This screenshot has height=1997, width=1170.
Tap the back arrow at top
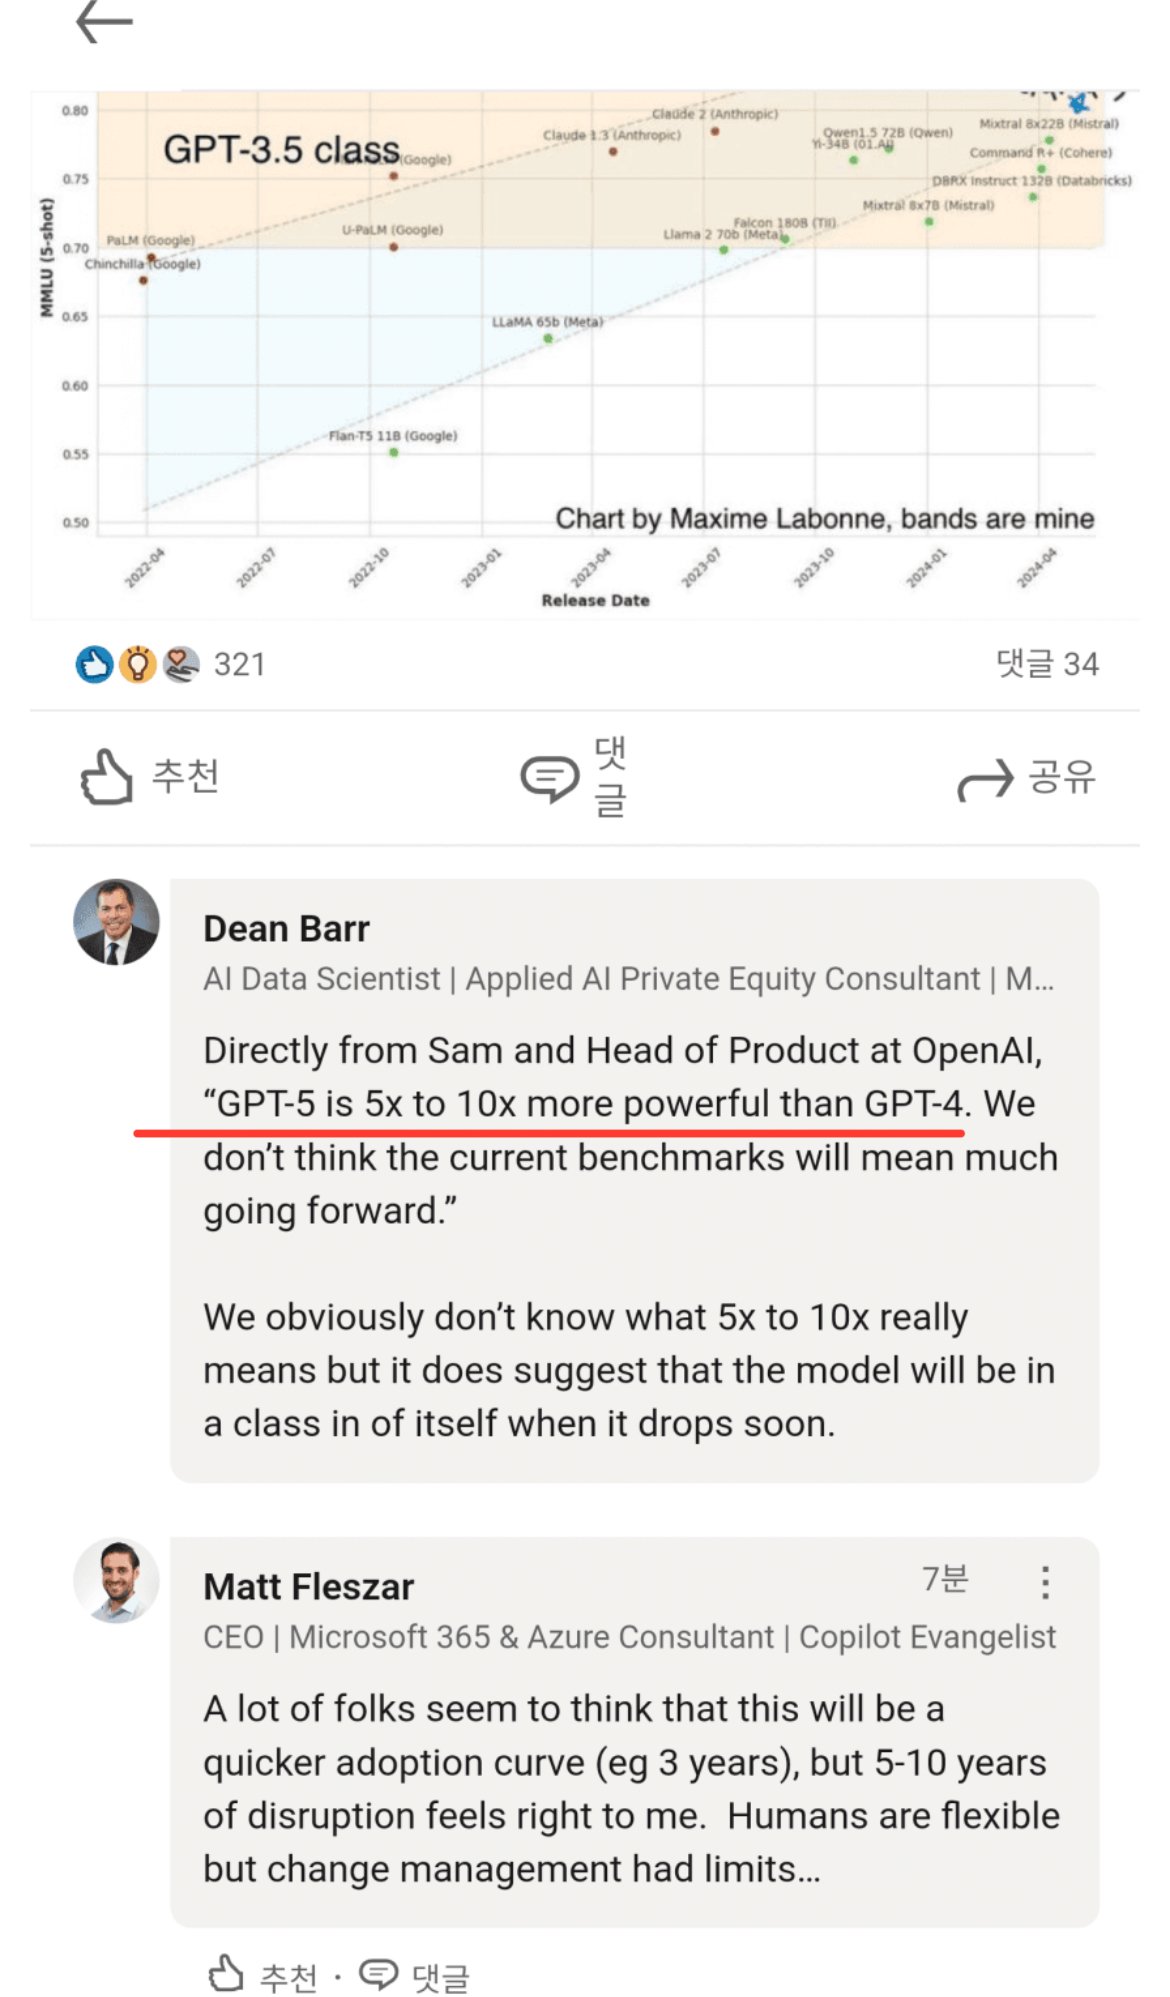(x=104, y=22)
